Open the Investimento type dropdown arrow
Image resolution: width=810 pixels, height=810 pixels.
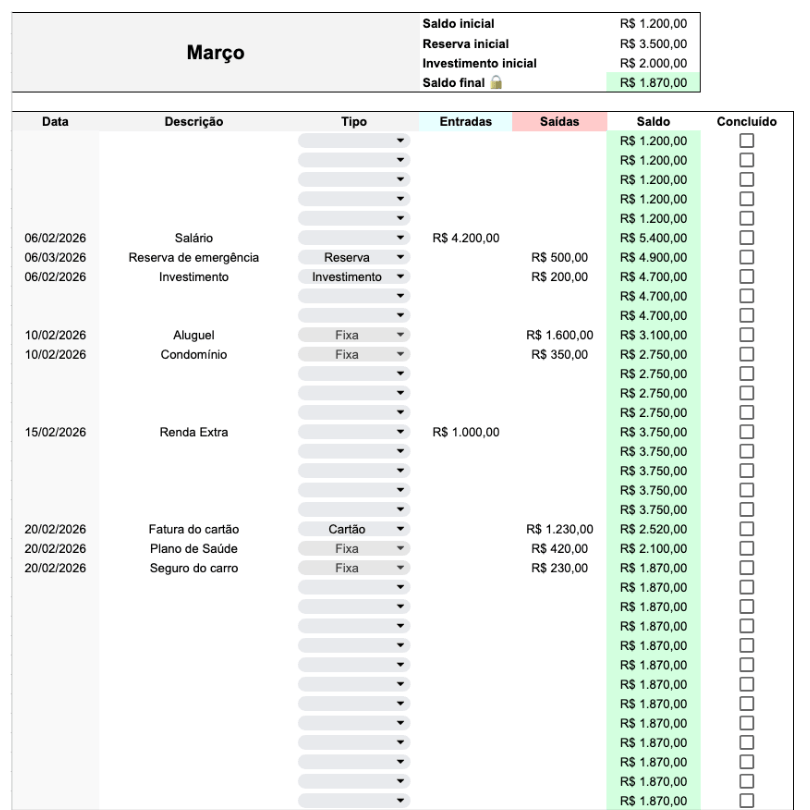[401, 277]
